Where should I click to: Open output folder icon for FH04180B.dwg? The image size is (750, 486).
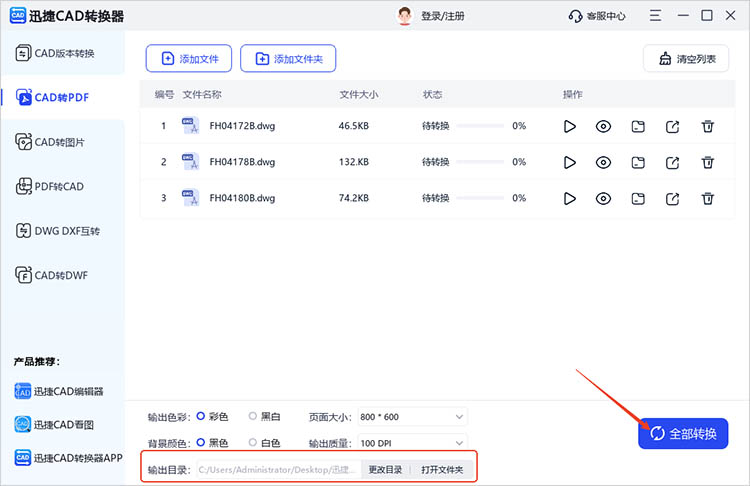[x=638, y=199]
